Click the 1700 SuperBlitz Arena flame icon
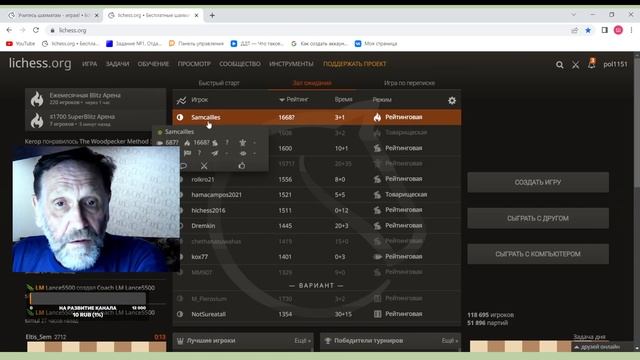The width and height of the screenshot is (640, 360). pos(37,120)
